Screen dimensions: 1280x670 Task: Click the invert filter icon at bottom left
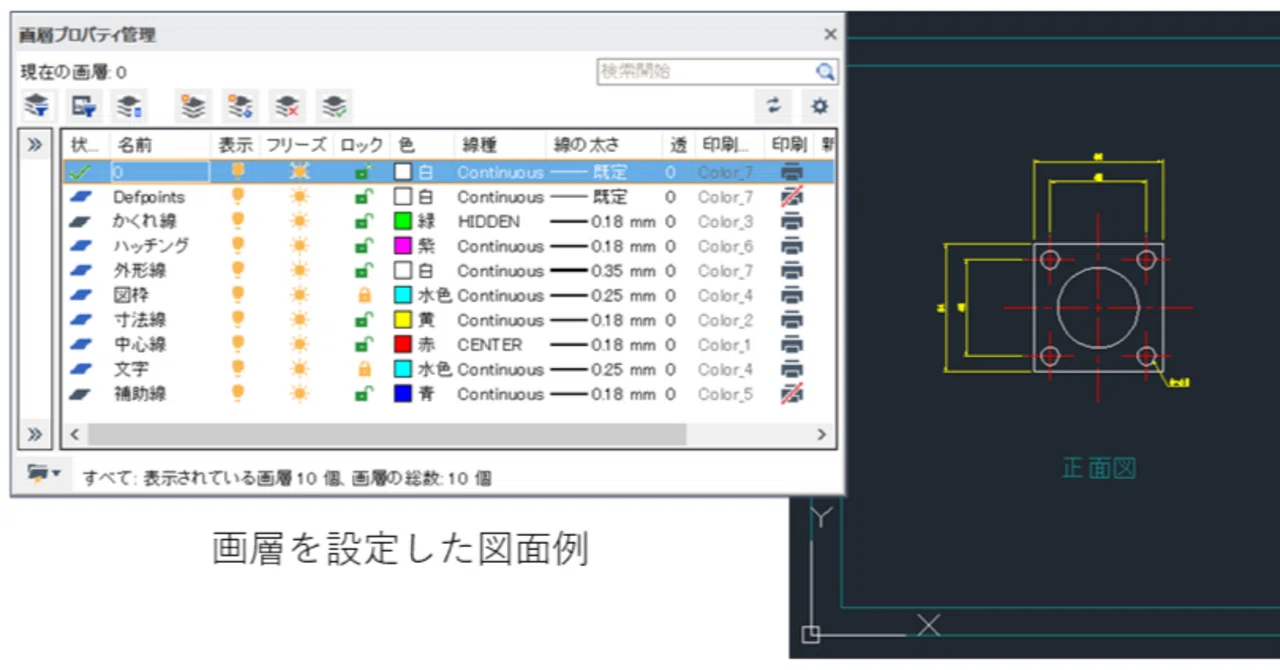[39, 472]
